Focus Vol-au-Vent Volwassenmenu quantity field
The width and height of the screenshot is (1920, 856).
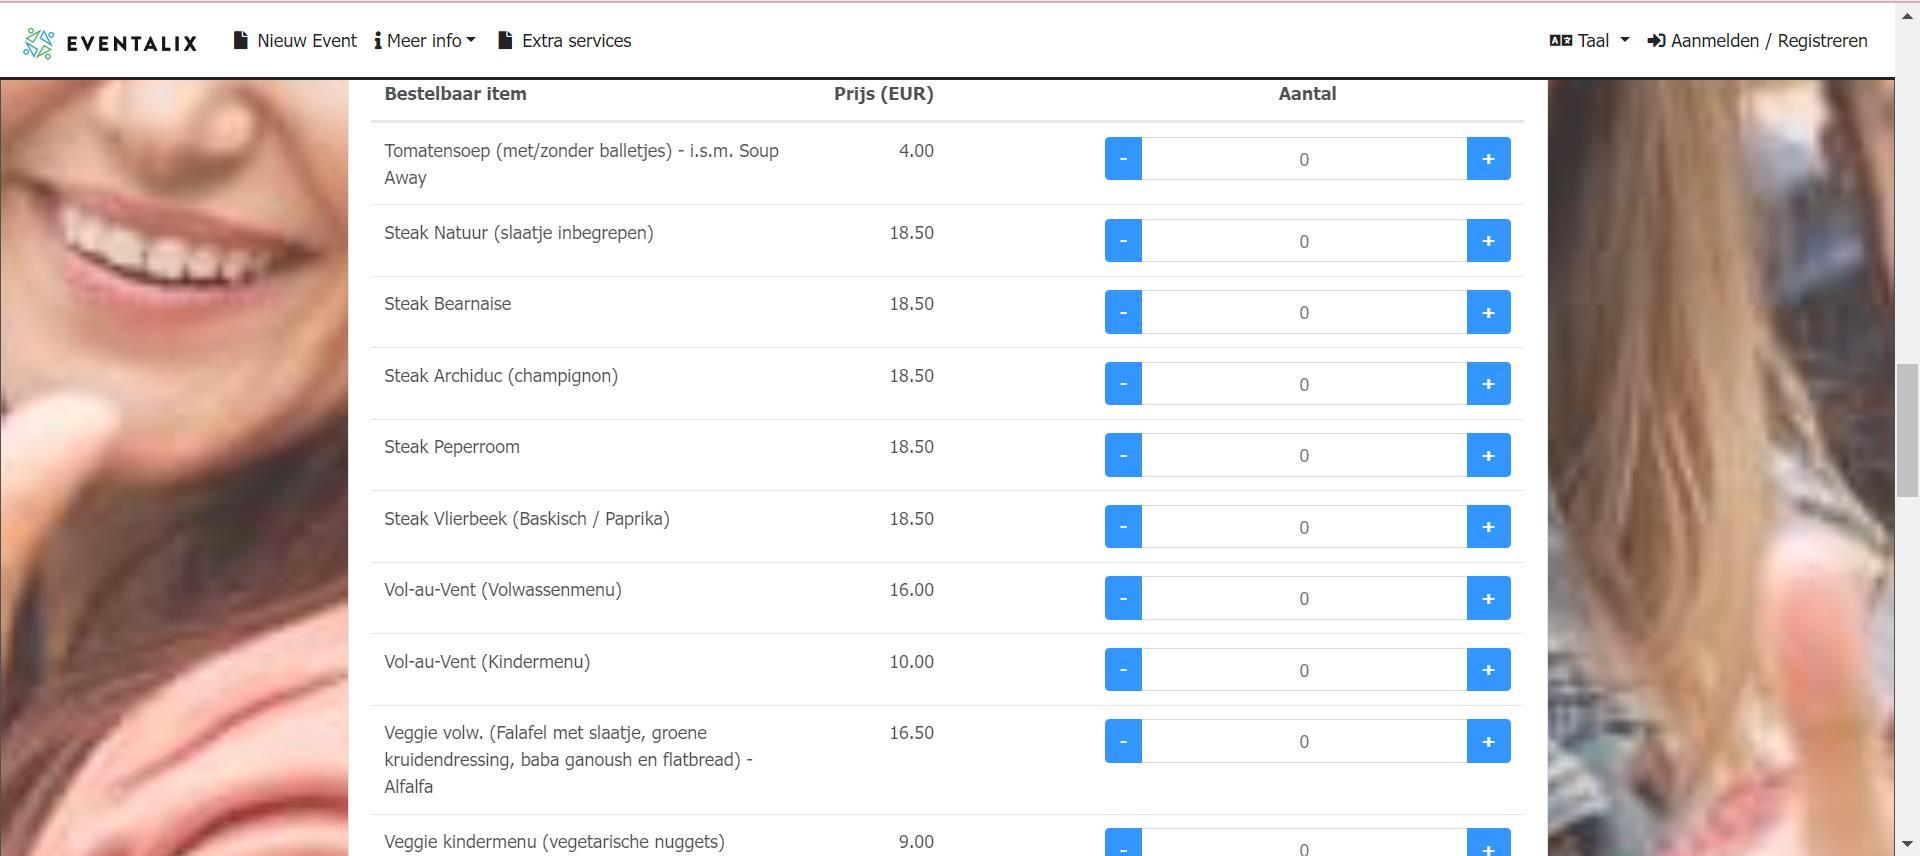(x=1304, y=598)
